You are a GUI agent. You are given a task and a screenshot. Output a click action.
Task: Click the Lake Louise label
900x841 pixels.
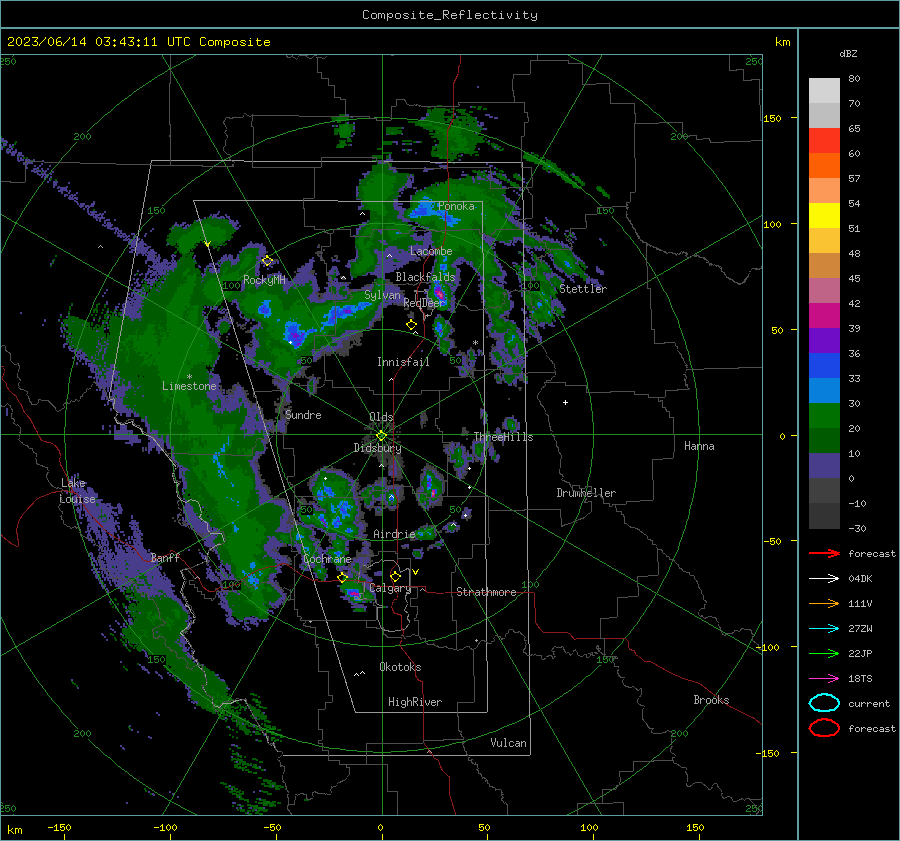(x=77, y=491)
